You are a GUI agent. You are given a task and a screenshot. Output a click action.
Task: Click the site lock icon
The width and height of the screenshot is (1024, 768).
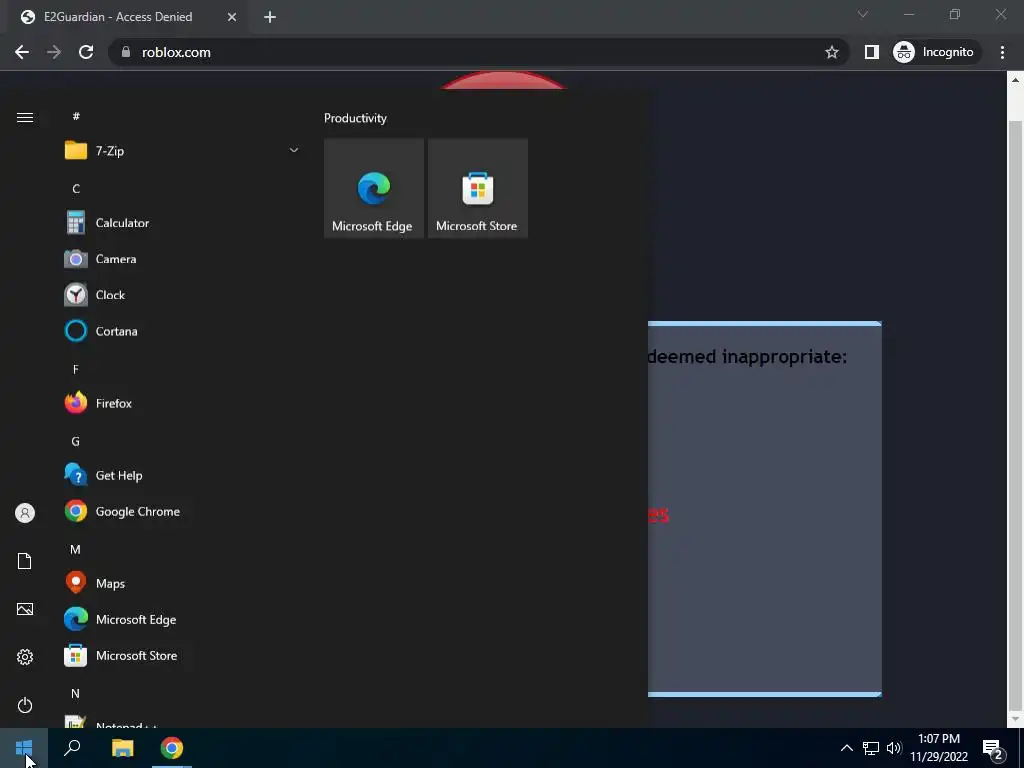(126, 52)
